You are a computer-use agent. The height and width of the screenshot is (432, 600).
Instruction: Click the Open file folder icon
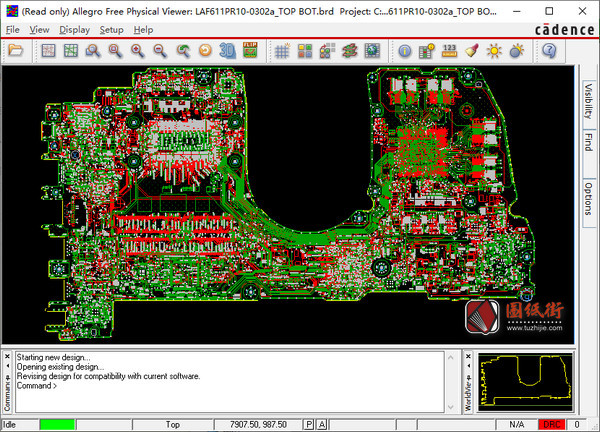(15, 50)
